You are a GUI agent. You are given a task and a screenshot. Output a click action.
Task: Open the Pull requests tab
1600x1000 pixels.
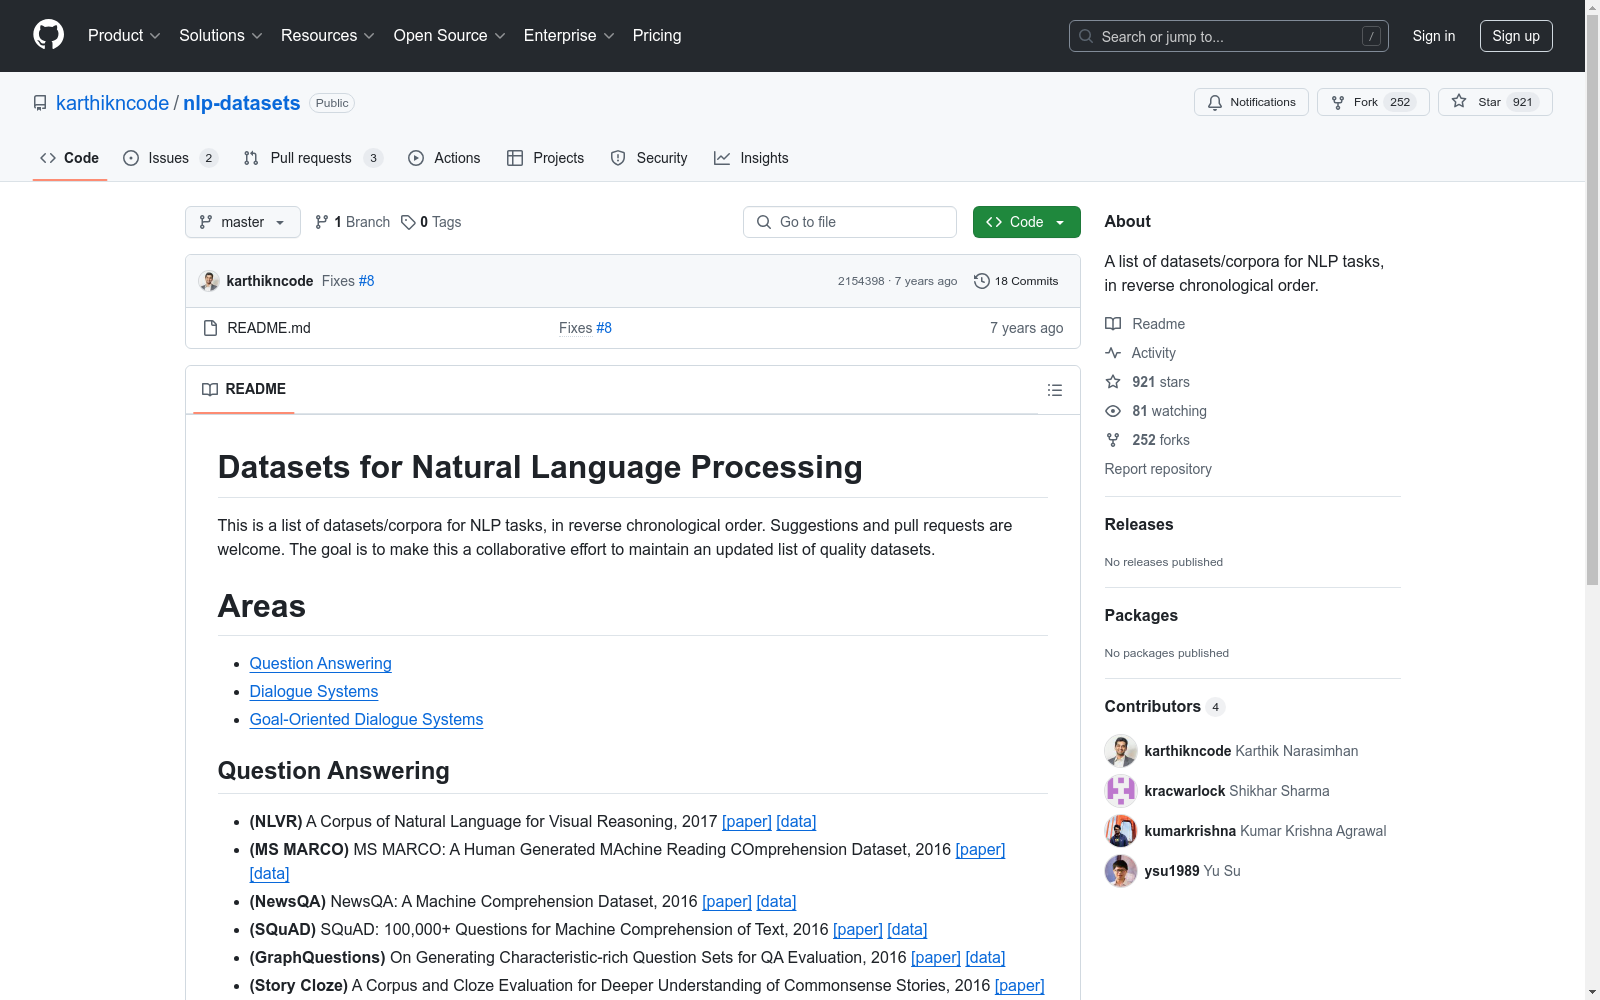click(x=313, y=158)
